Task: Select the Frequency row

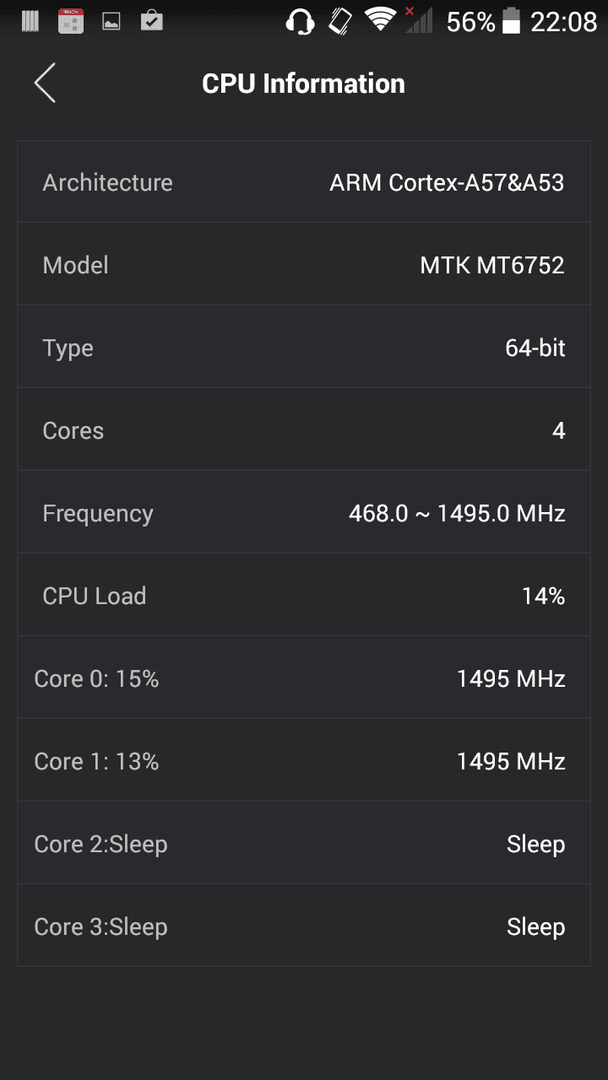Action: click(x=304, y=512)
